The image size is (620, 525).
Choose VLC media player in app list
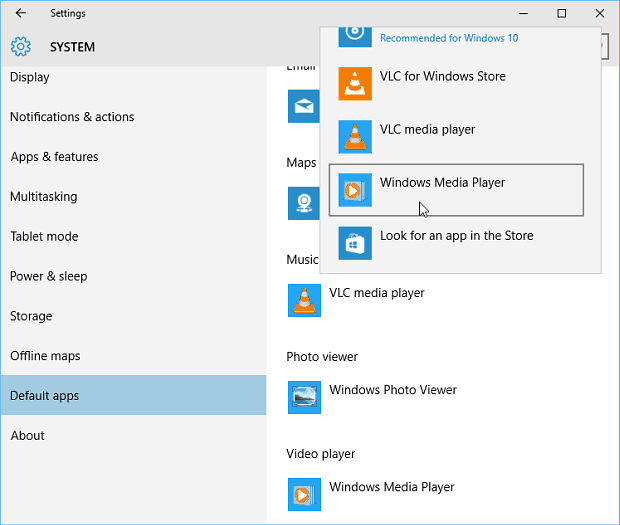tap(456, 137)
